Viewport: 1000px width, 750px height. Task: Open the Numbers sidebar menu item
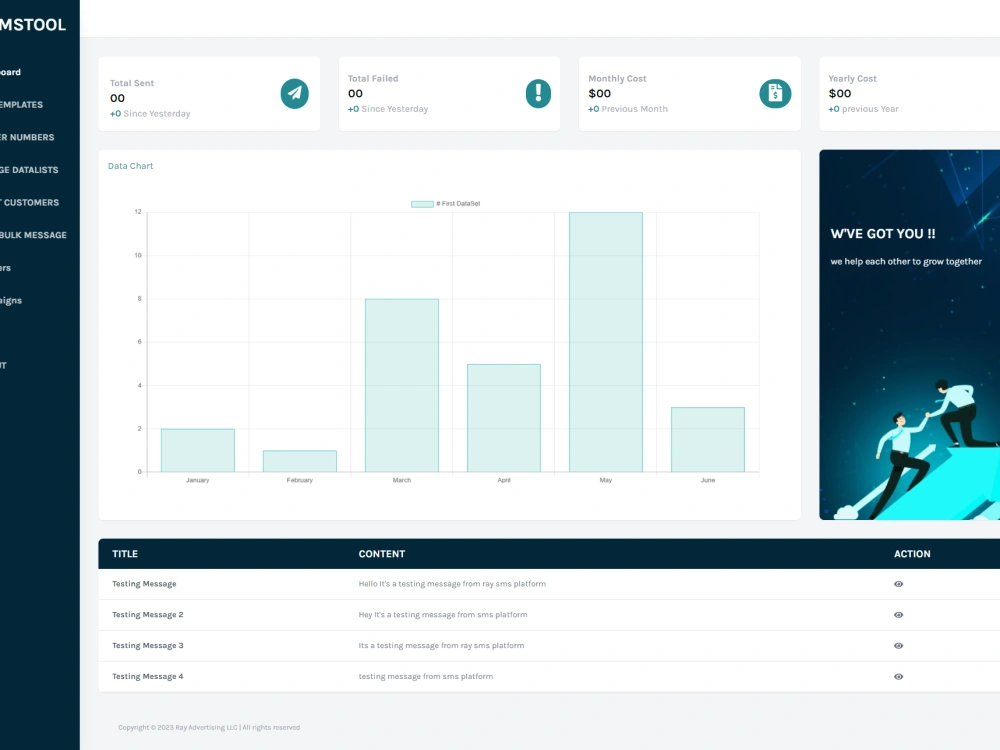(27, 137)
